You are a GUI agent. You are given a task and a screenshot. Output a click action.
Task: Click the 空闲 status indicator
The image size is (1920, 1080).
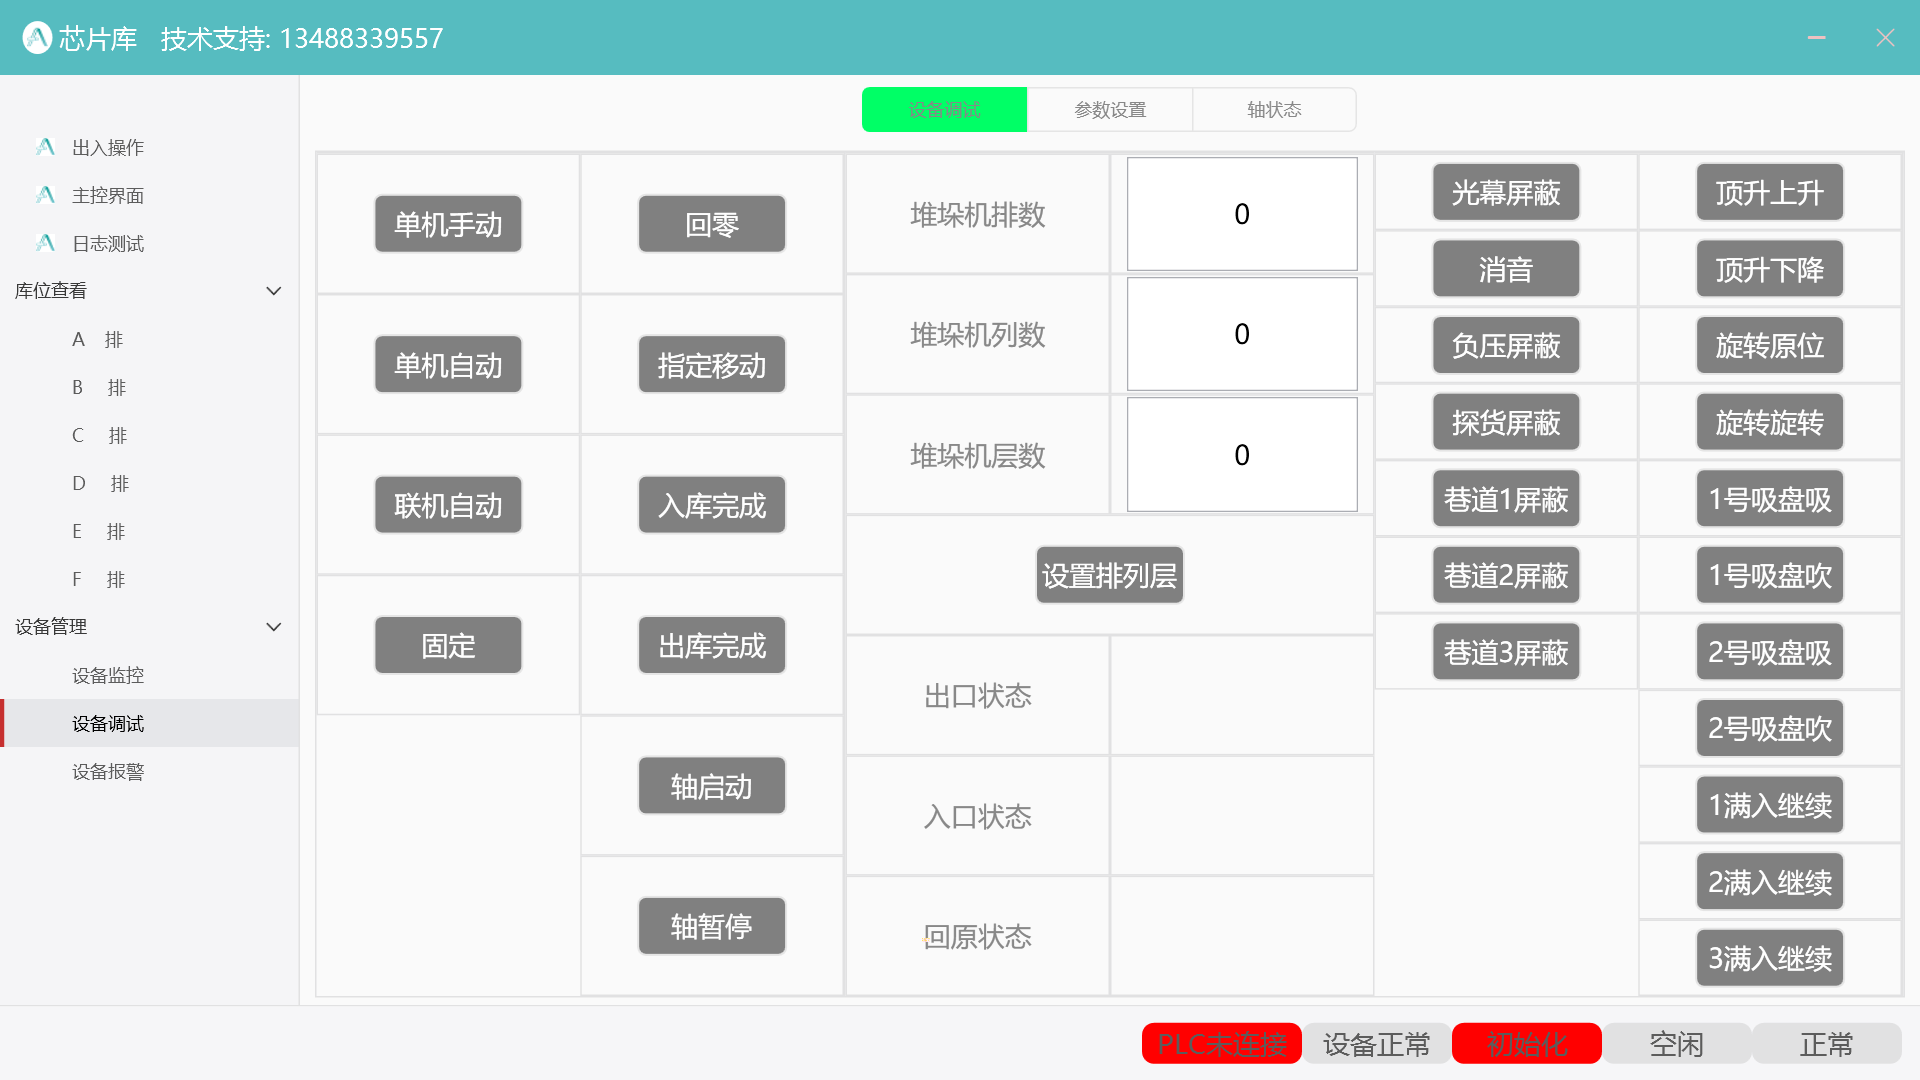click(1676, 1043)
